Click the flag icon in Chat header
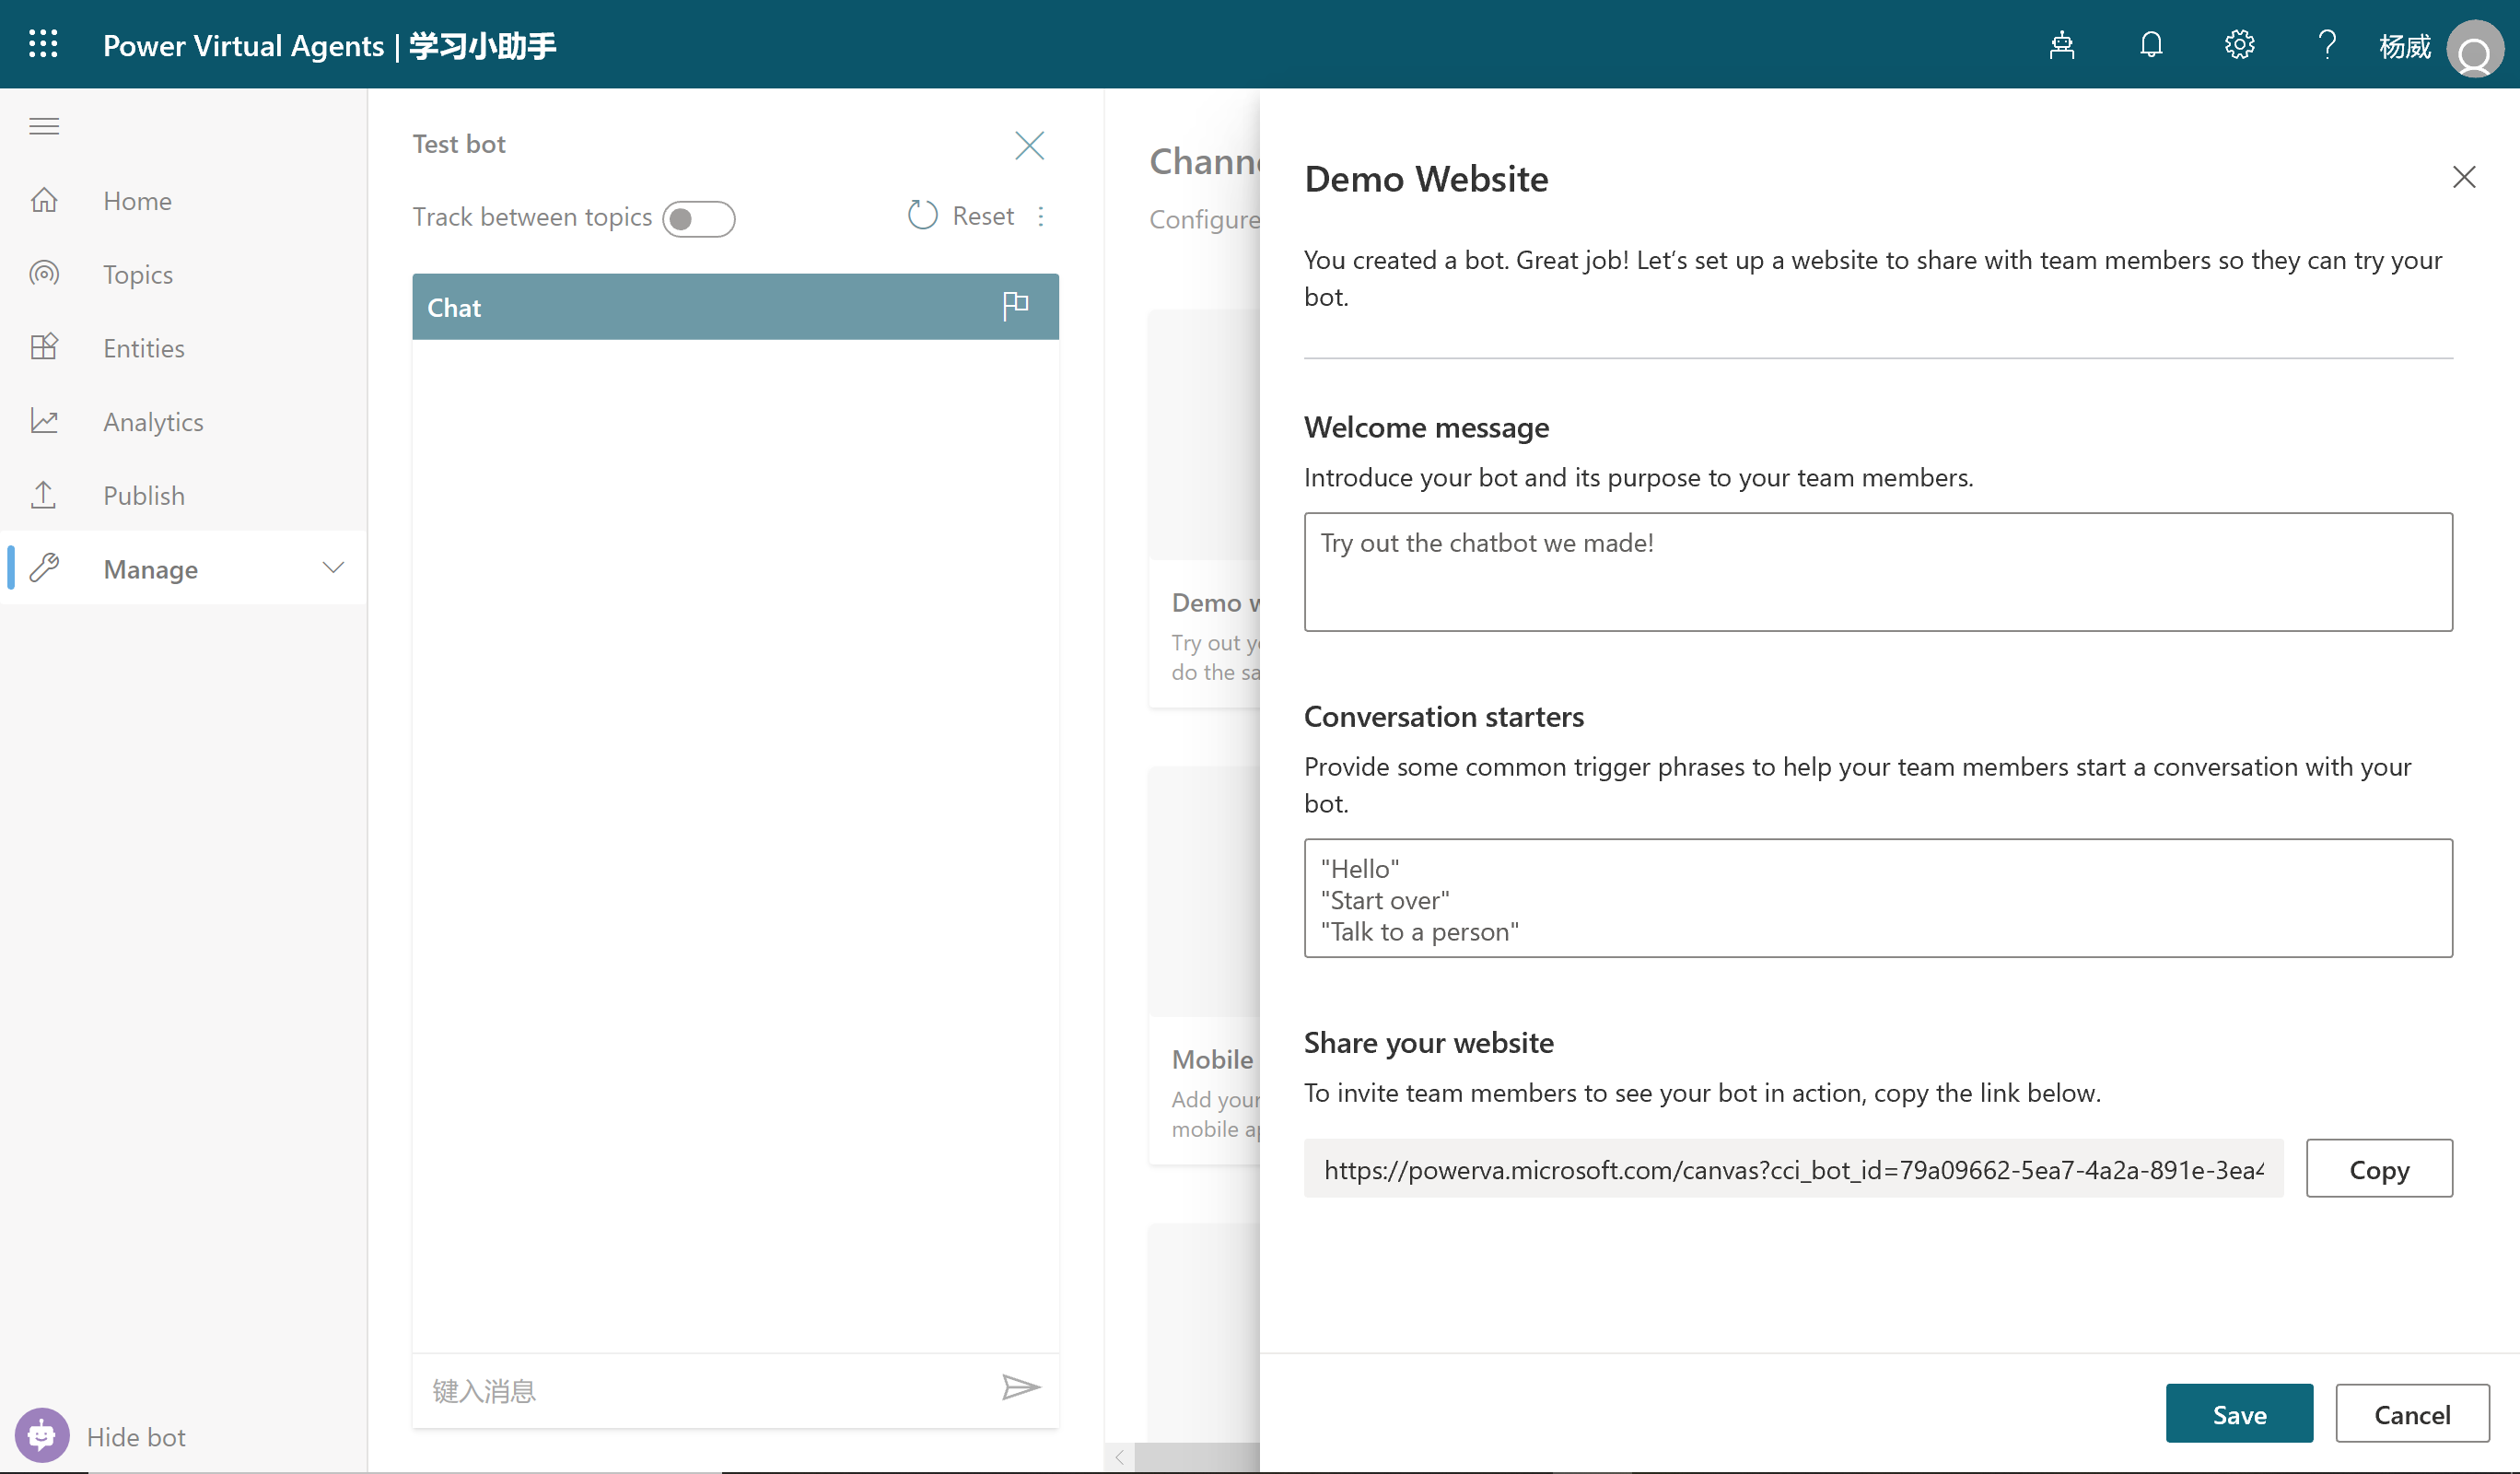 pyautogui.click(x=1015, y=305)
